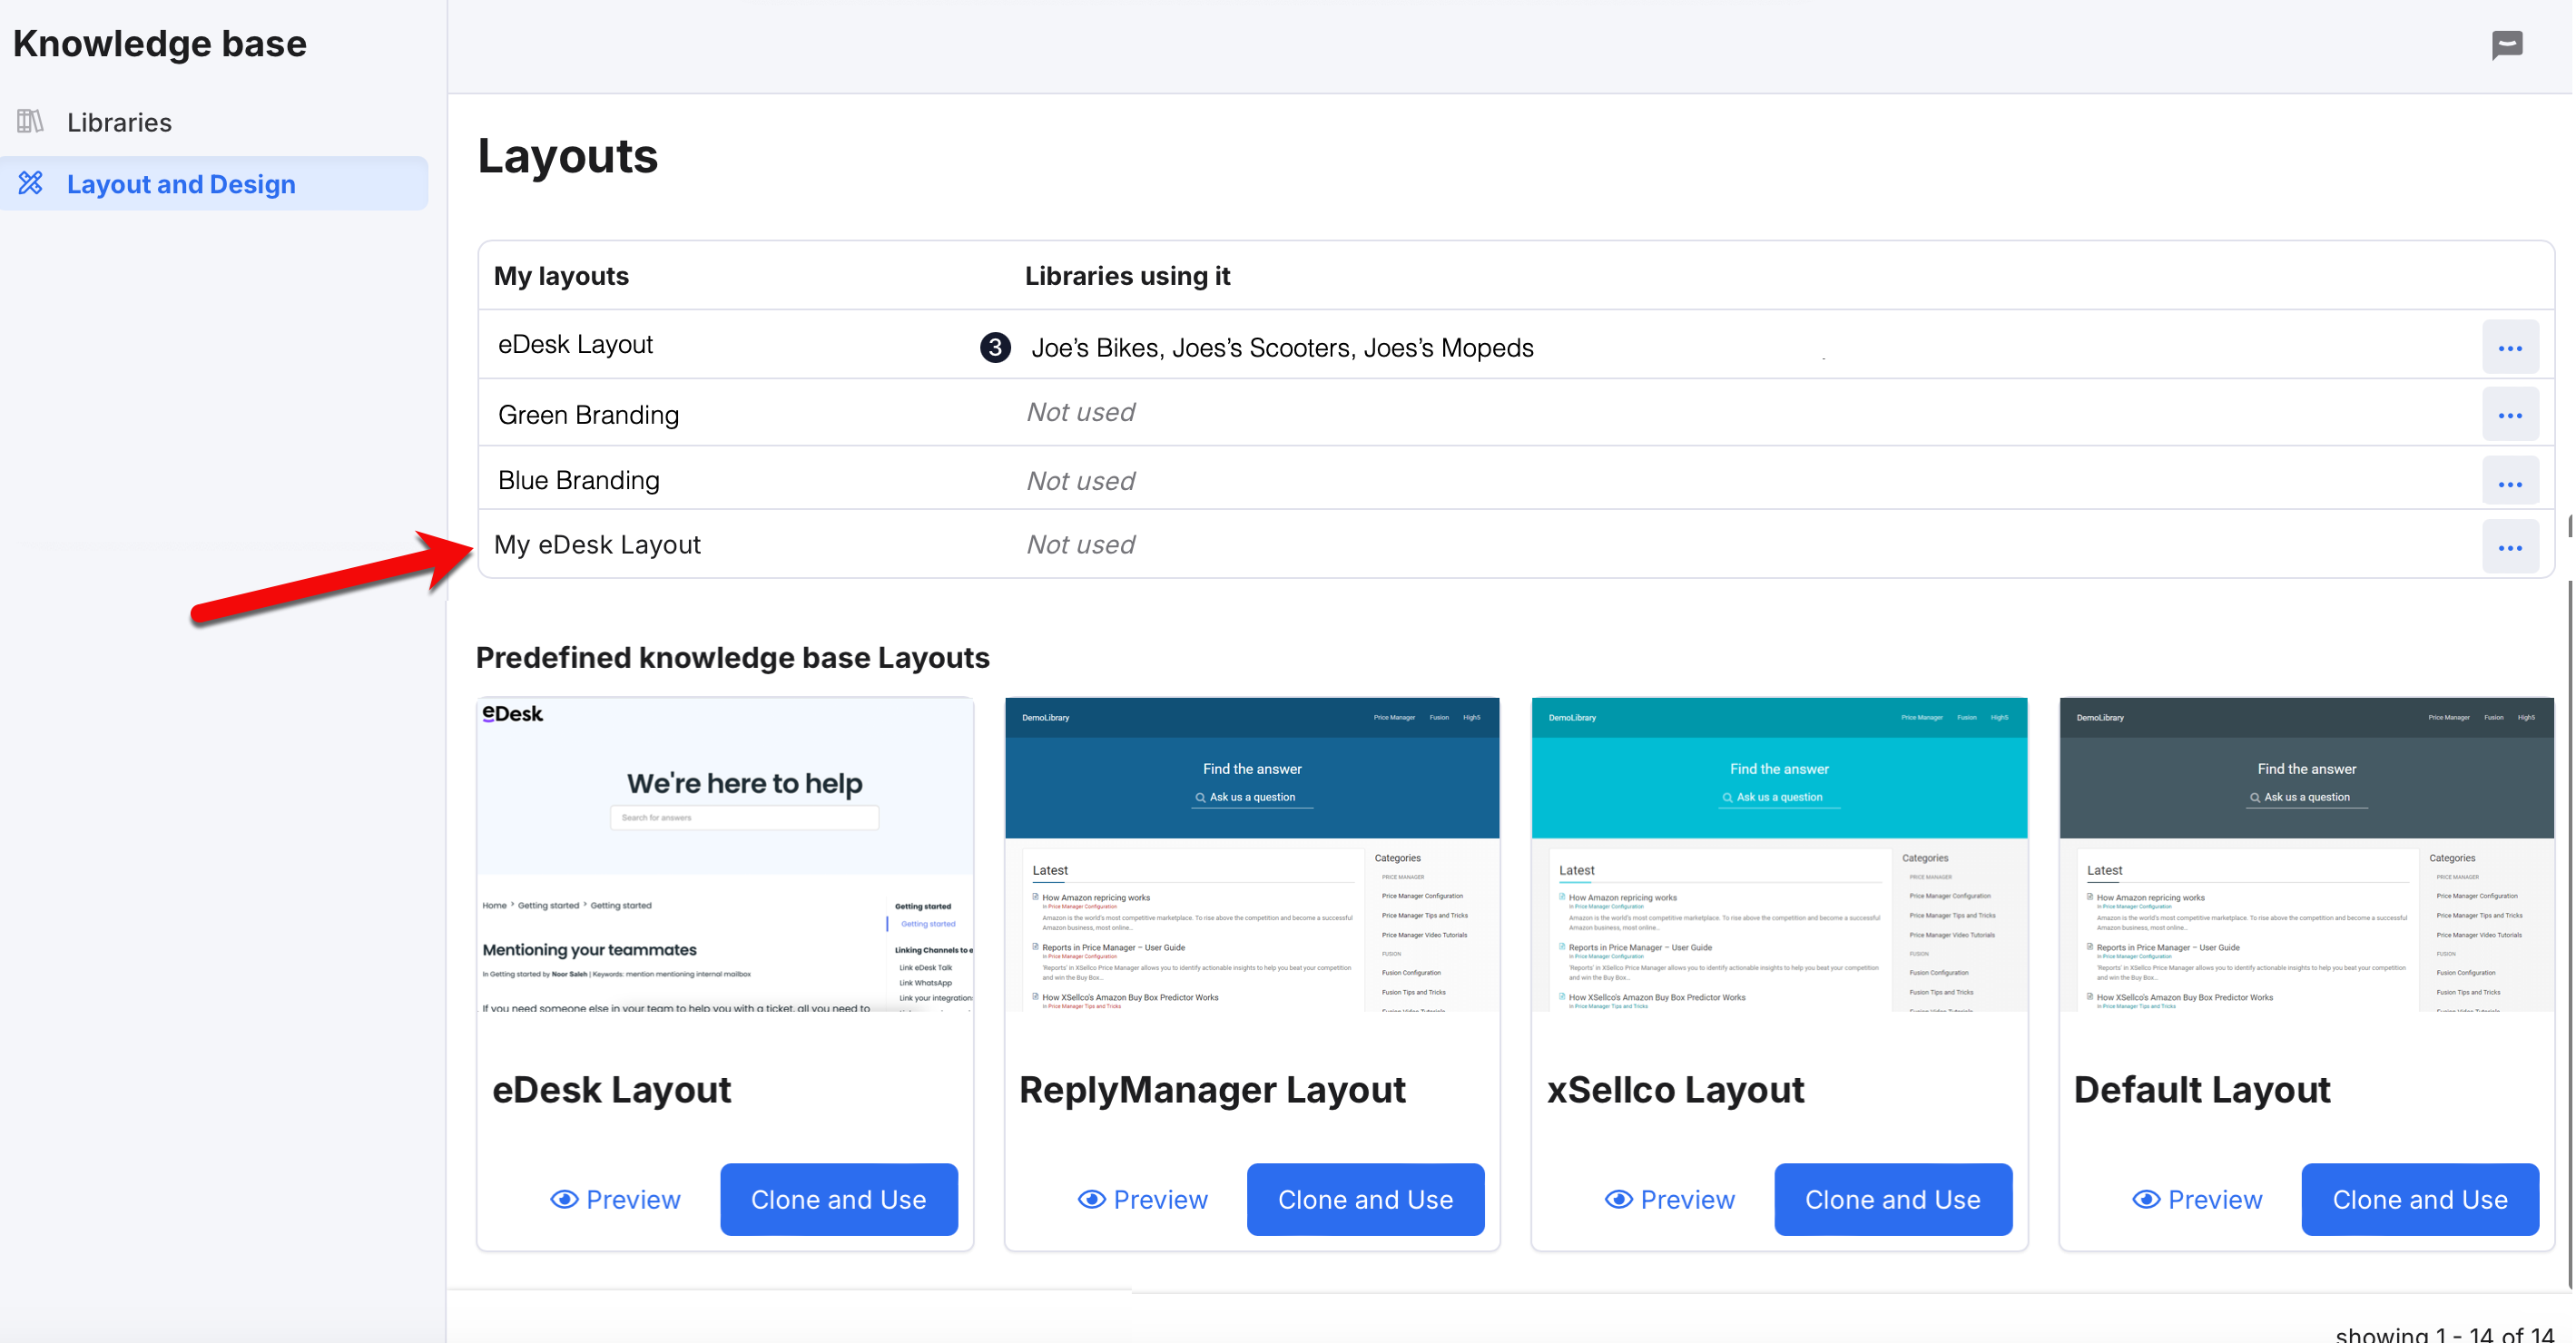Viewport: 2576px width, 1343px height.
Task: Clone and Use the Default Layout
Action: coord(2419,1199)
